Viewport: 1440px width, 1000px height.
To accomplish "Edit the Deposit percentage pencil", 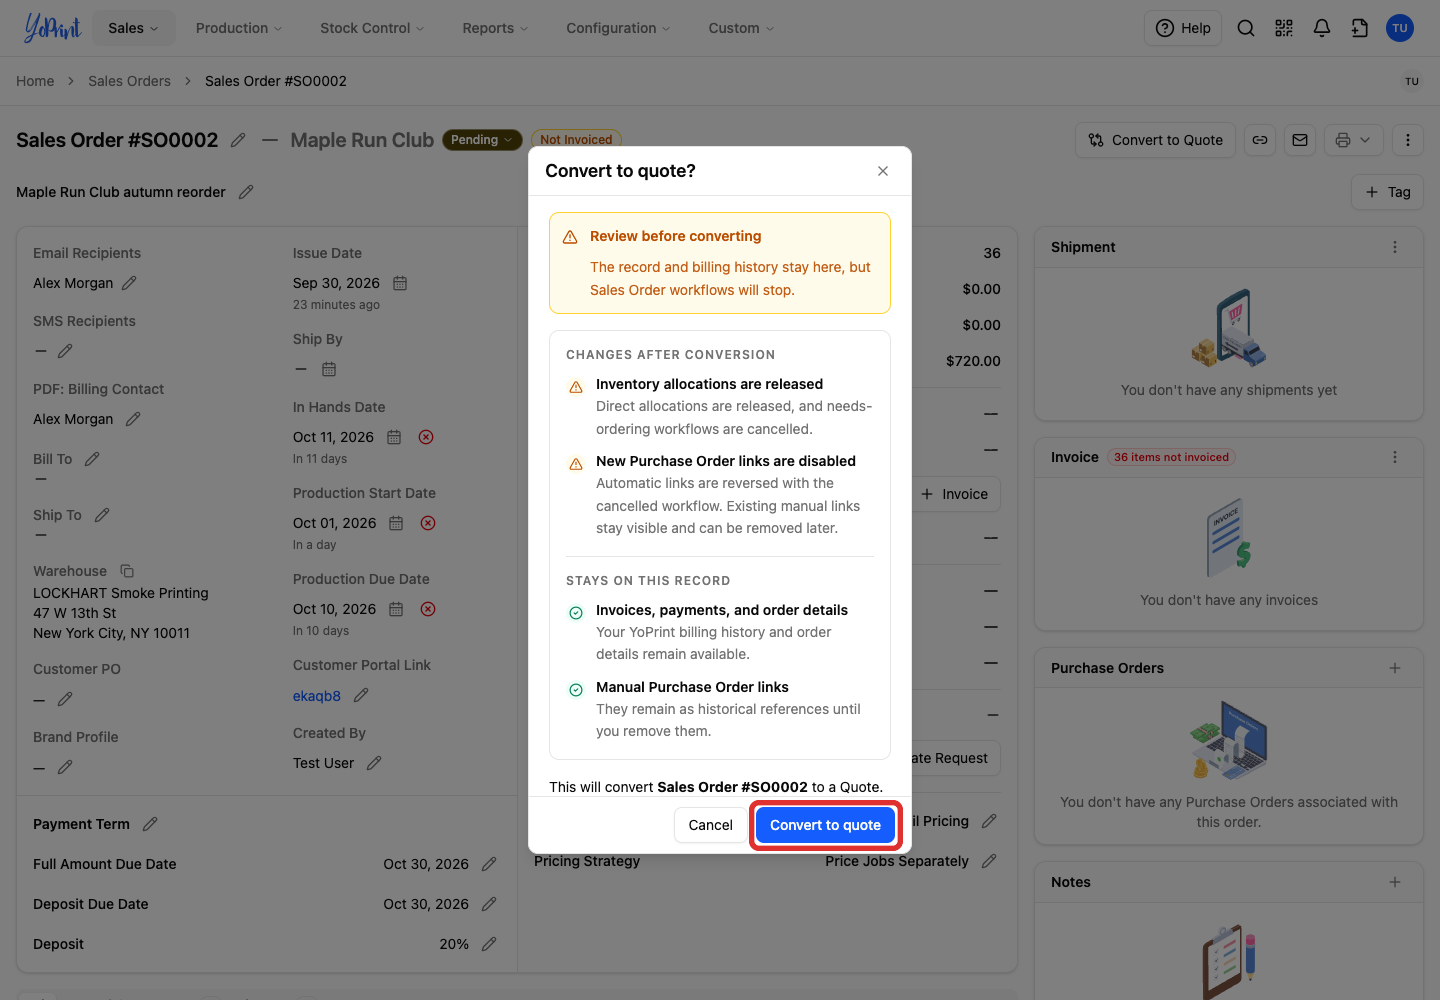I will click(489, 944).
